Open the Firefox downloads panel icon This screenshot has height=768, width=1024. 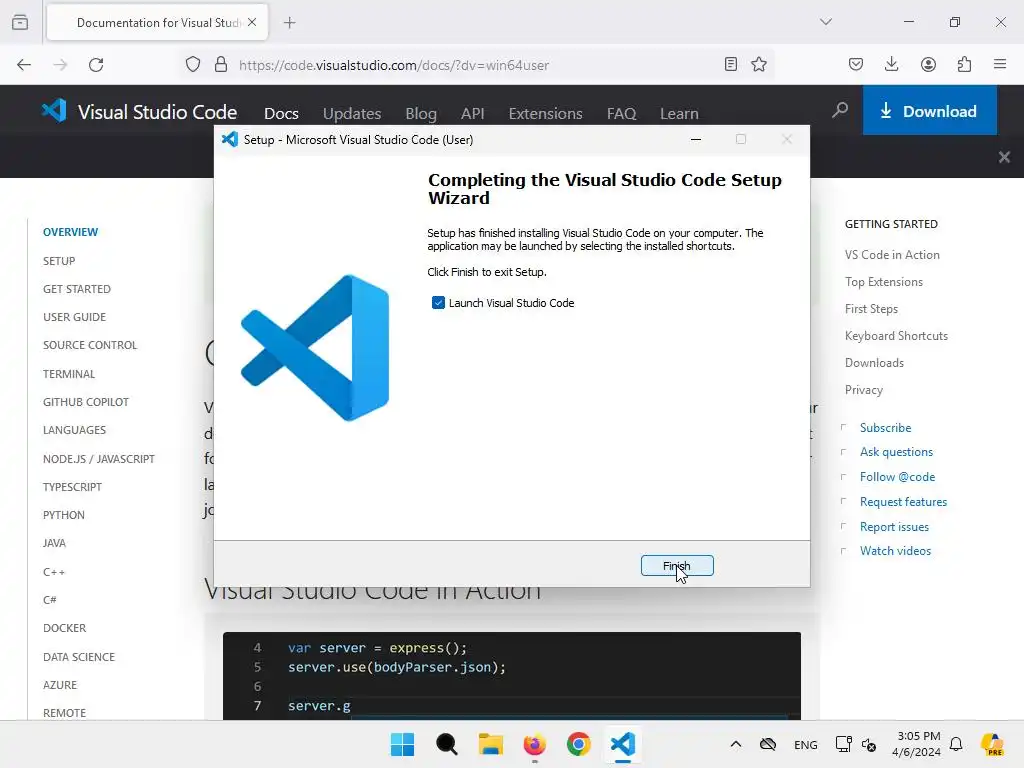tap(891, 64)
